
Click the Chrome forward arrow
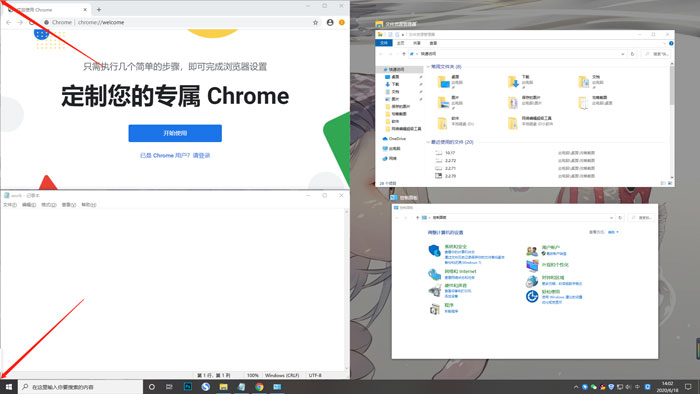click(x=20, y=22)
